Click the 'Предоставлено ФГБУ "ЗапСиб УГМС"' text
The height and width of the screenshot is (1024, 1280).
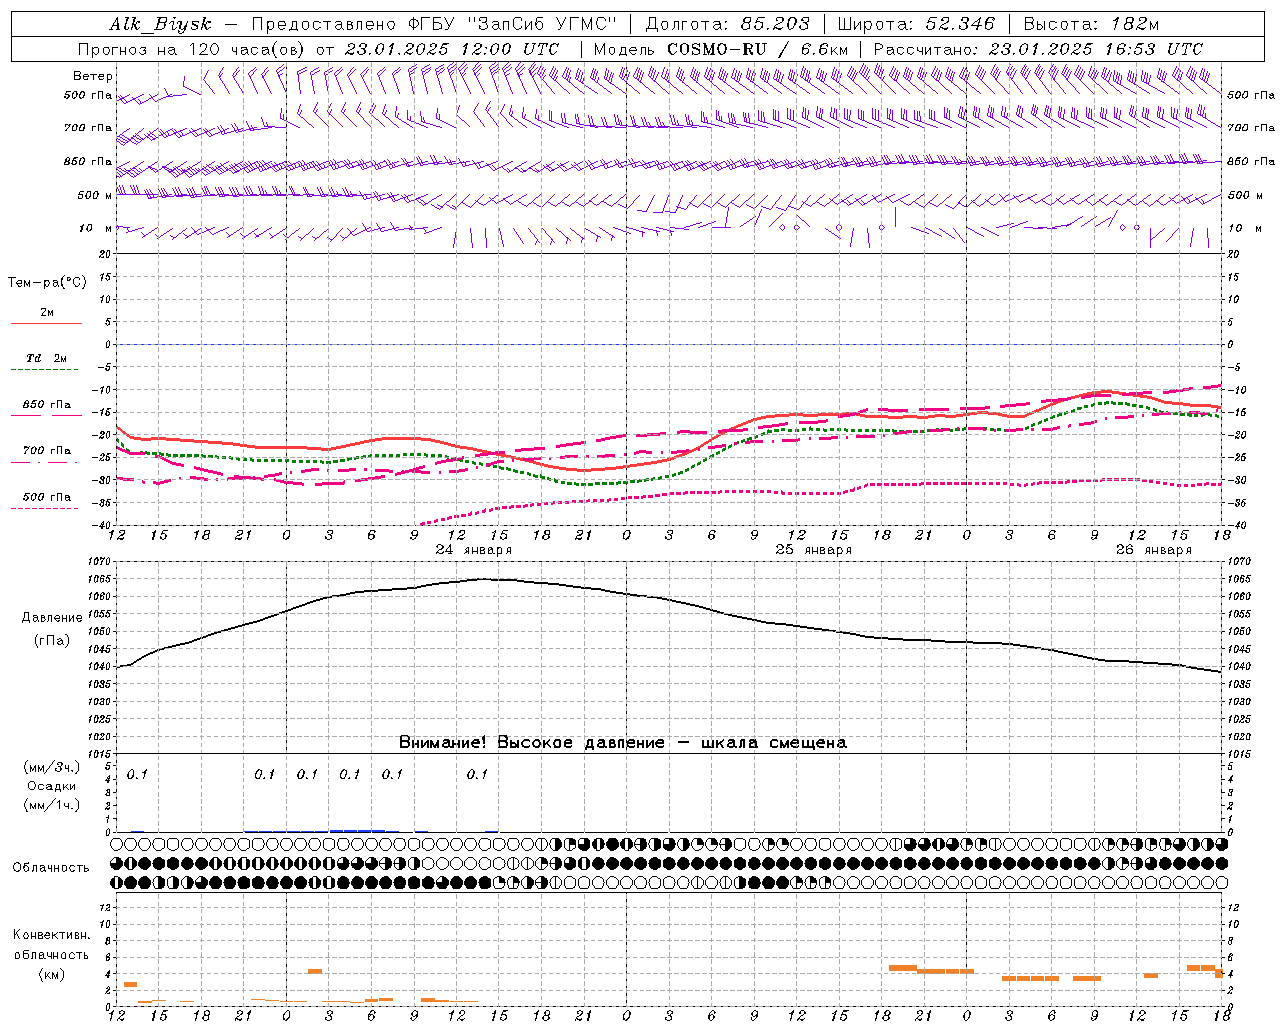pyautogui.click(x=435, y=24)
